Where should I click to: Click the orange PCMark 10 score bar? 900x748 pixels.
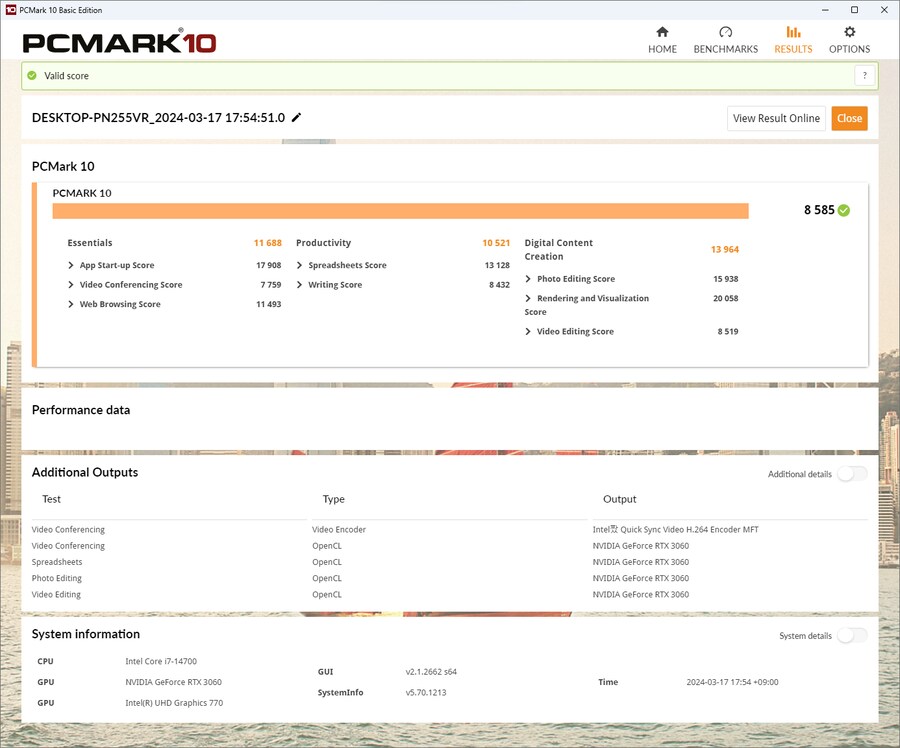coord(400,211)
